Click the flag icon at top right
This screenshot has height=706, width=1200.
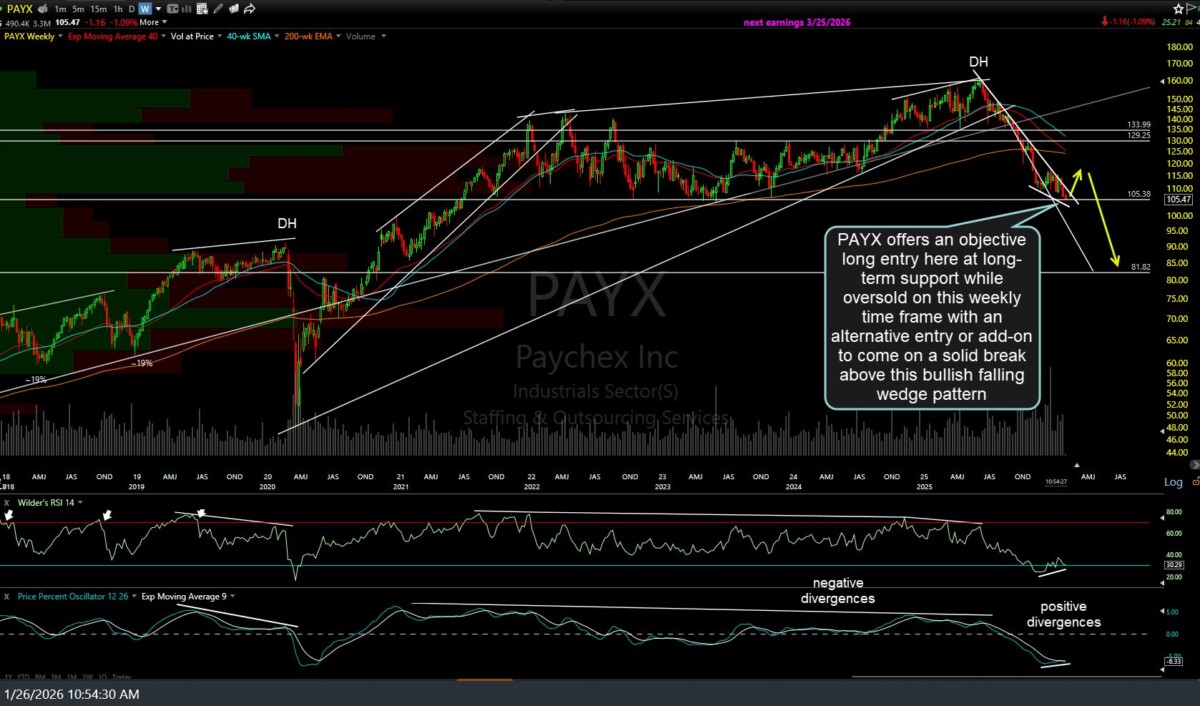point(1189,7)
